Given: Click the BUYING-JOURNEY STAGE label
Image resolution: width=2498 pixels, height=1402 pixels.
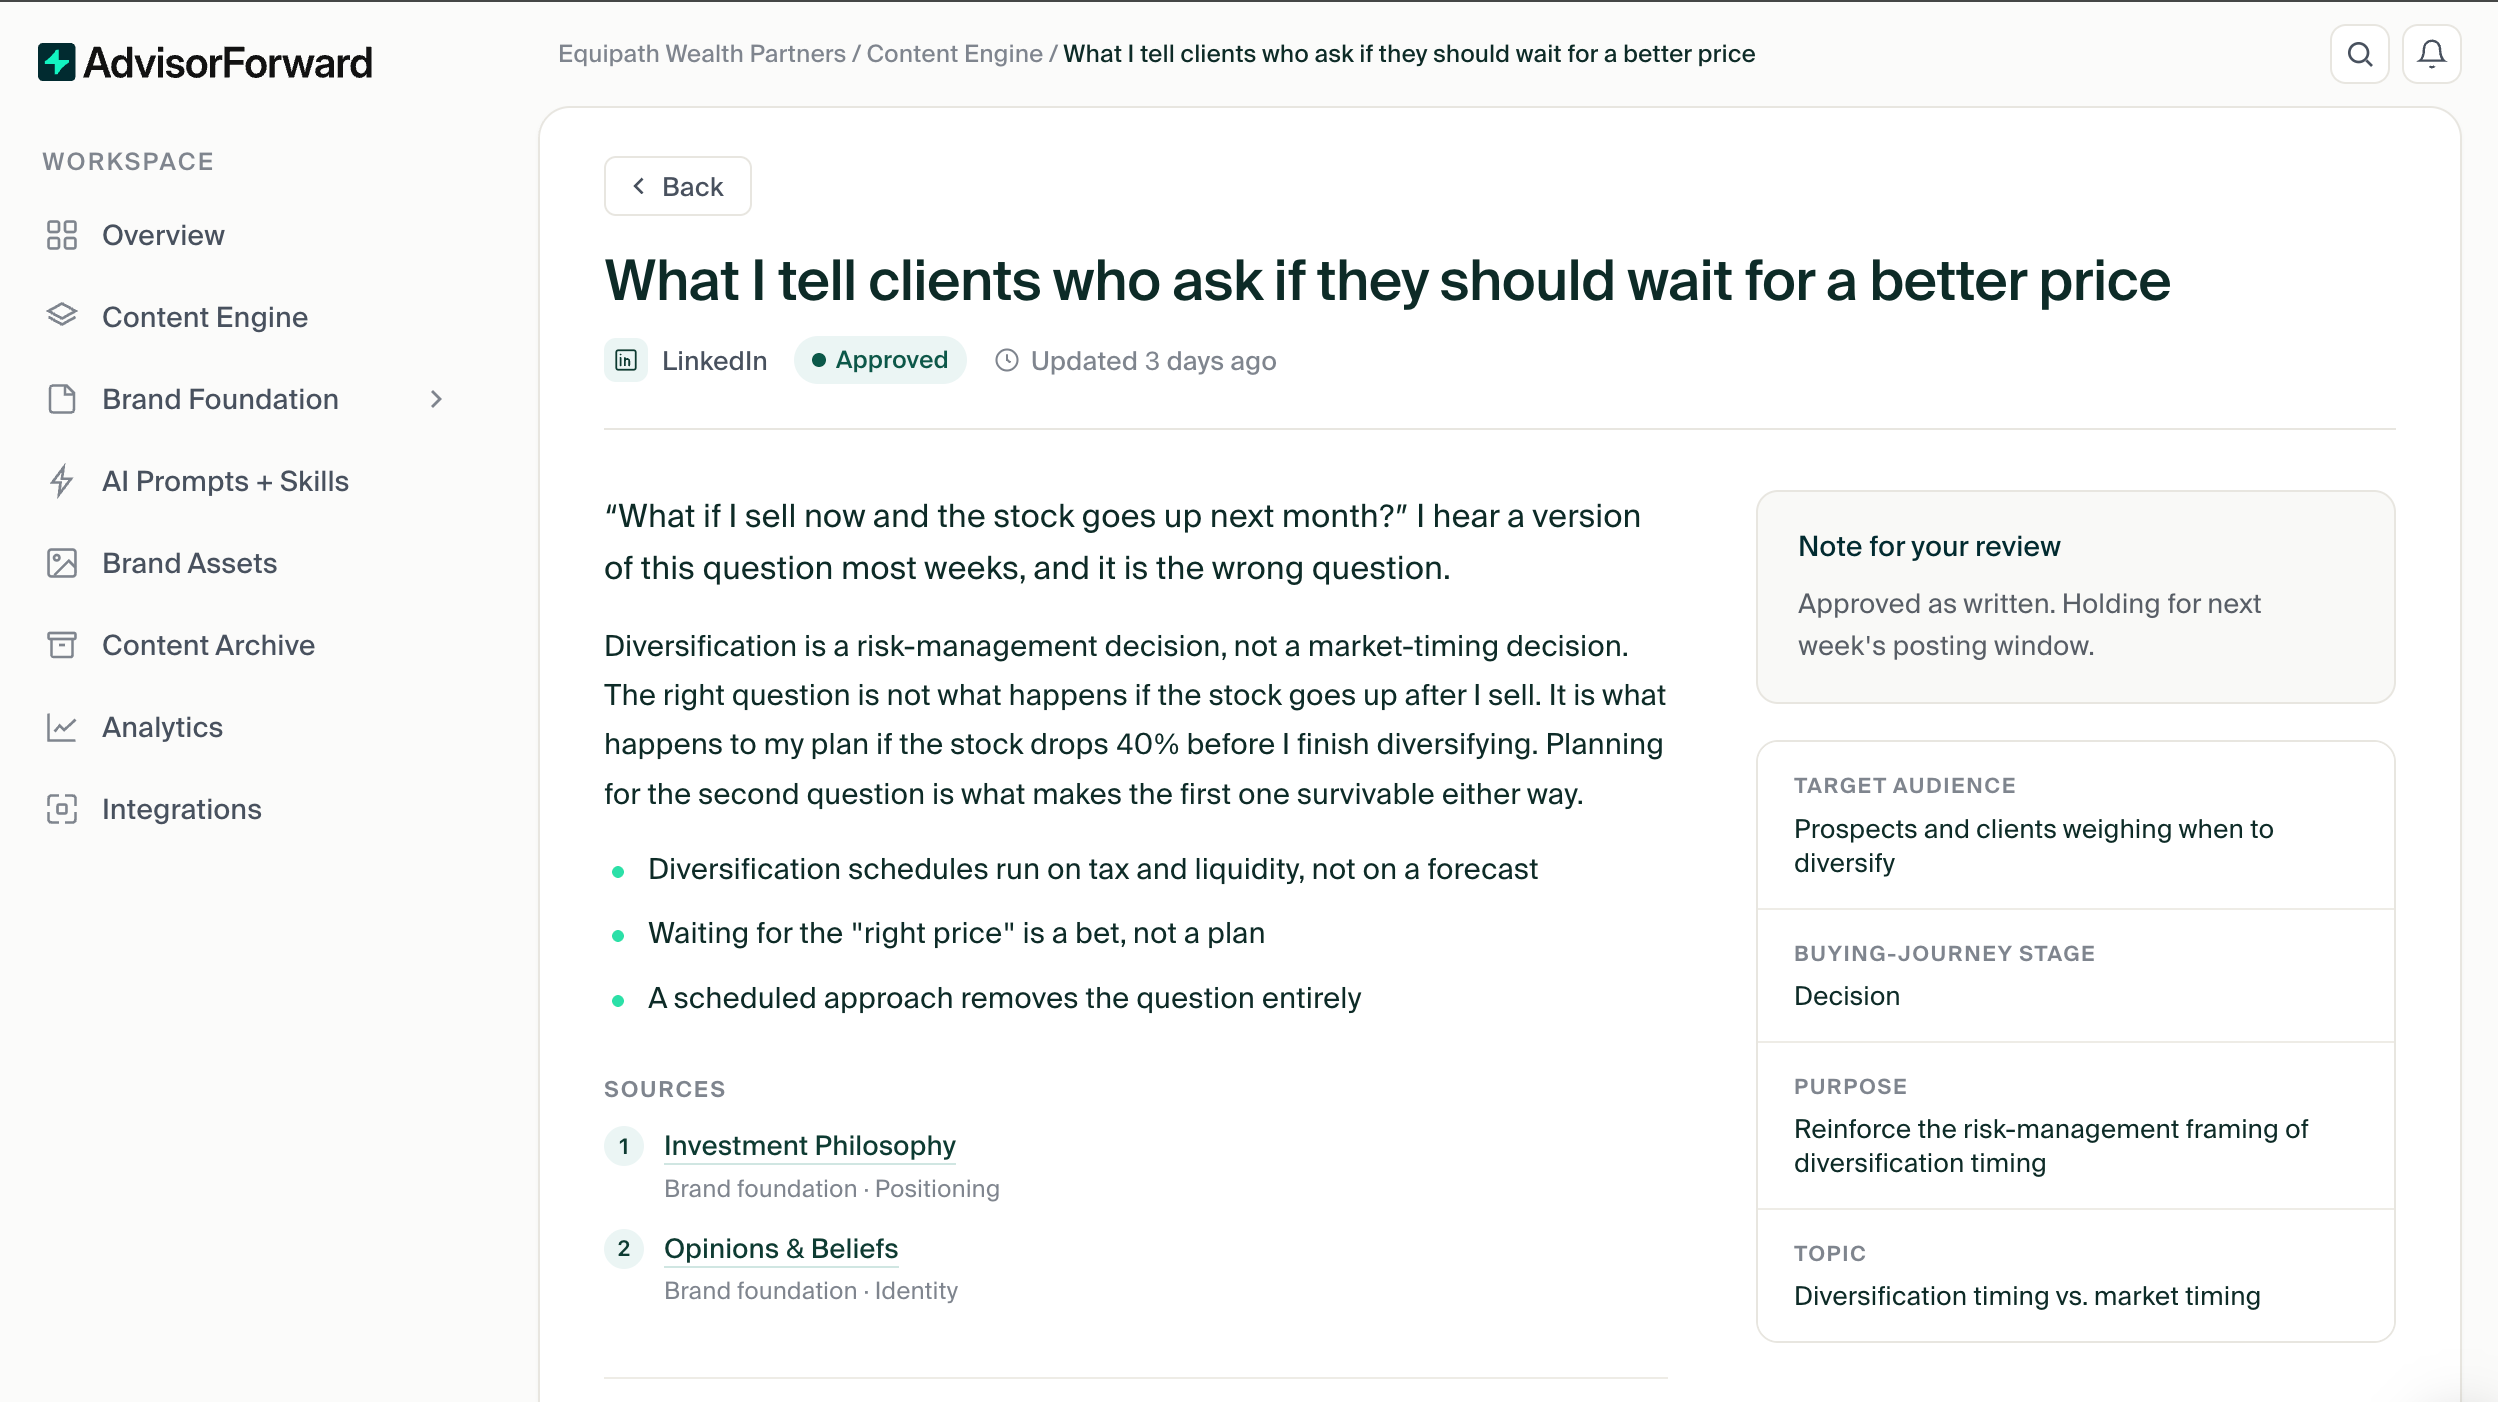Looking at the screenshot, I should pyautogui.click(x=1944, y=954).
